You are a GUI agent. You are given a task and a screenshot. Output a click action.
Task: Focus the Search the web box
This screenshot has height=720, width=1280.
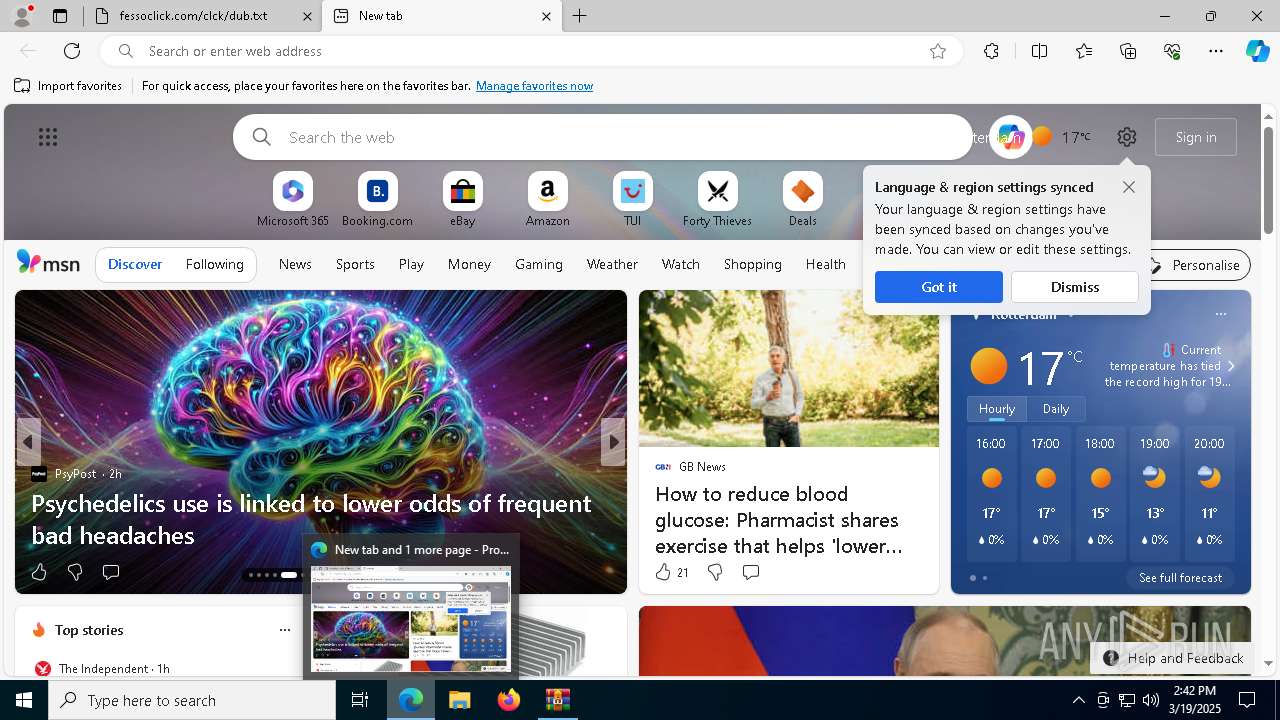pos(603,137)
